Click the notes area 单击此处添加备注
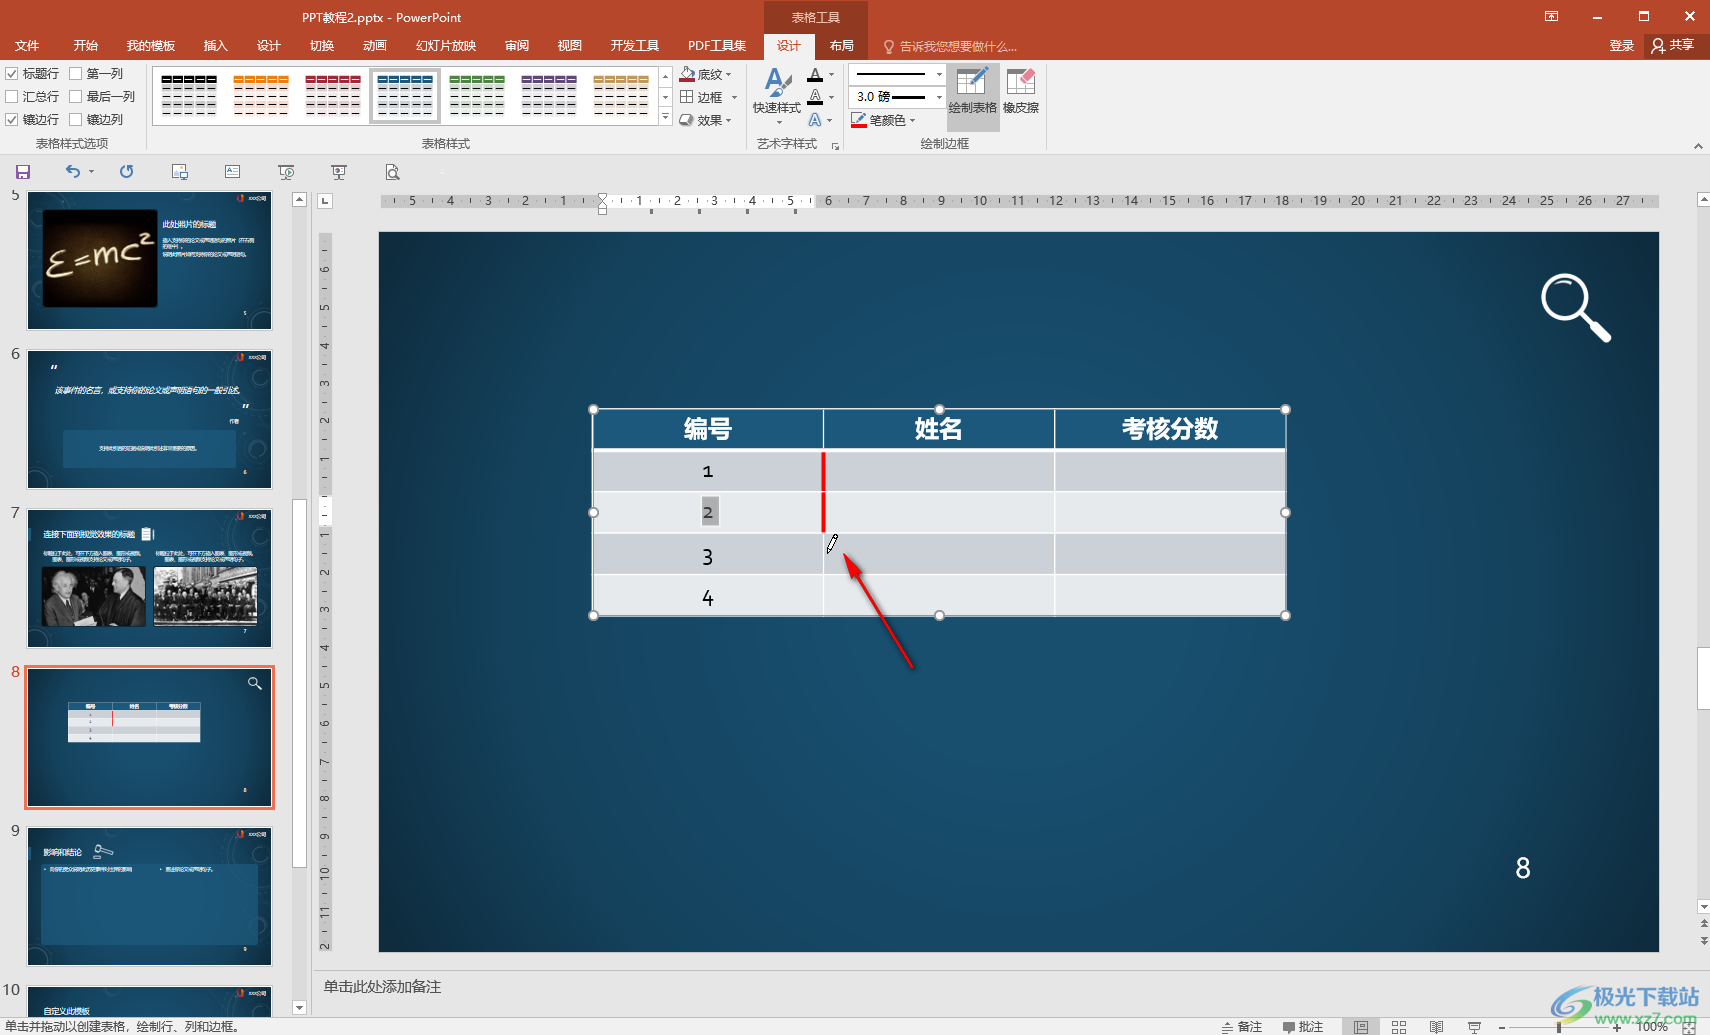Viewport: 1710px width, 1035px height. (382, 987)
